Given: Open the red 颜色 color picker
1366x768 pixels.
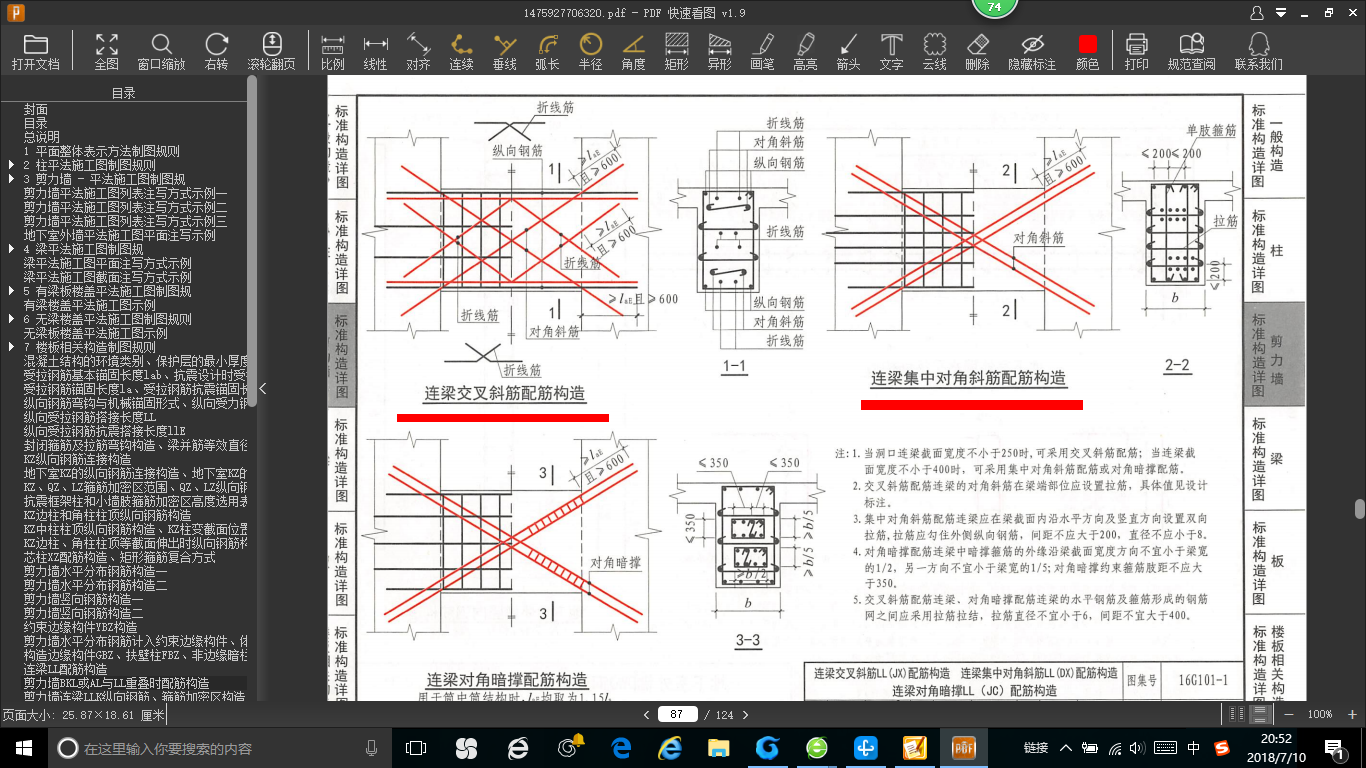Looking at the screenshot, I should [x=1087, y=51].
